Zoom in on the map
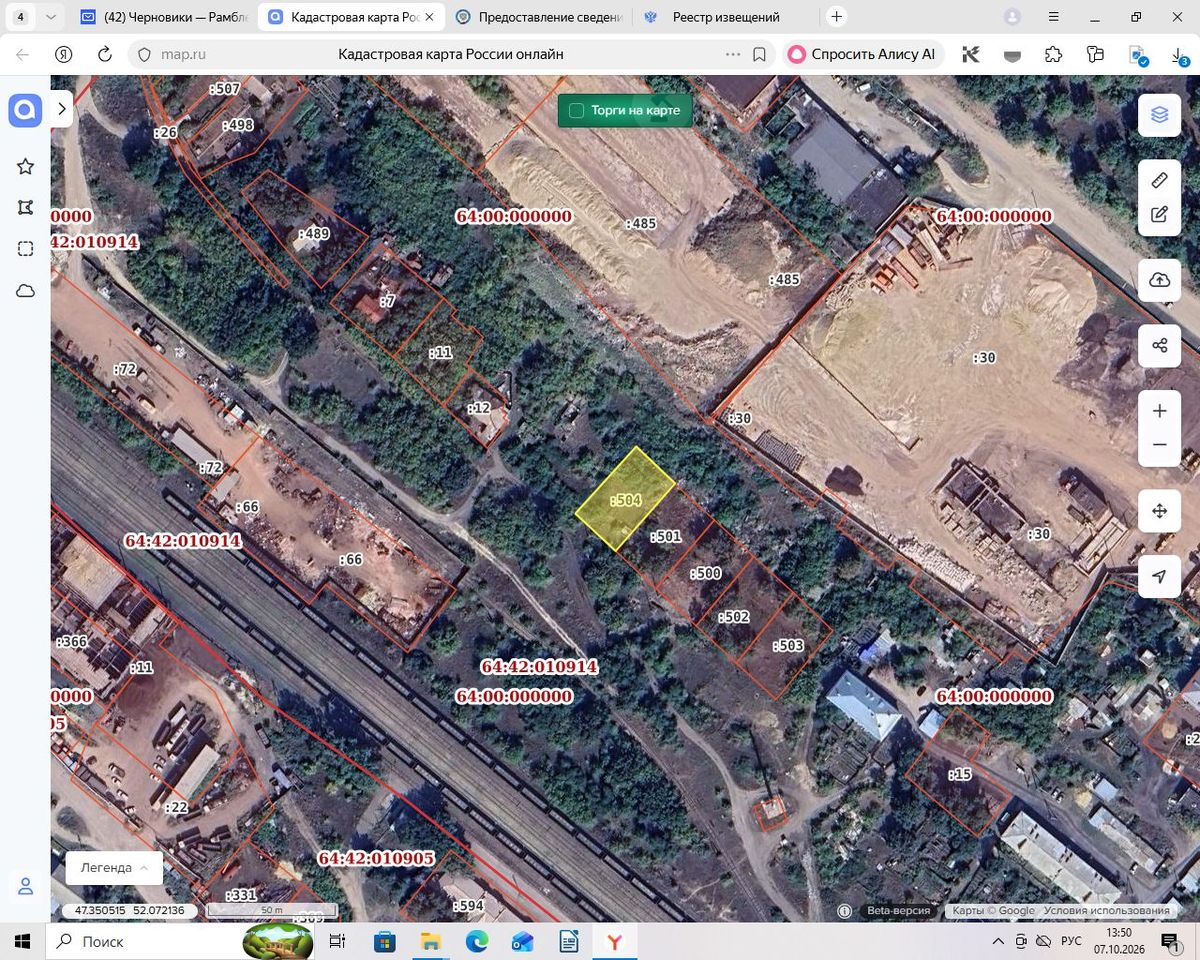The image size is (1200, 960). (1160, 411)
